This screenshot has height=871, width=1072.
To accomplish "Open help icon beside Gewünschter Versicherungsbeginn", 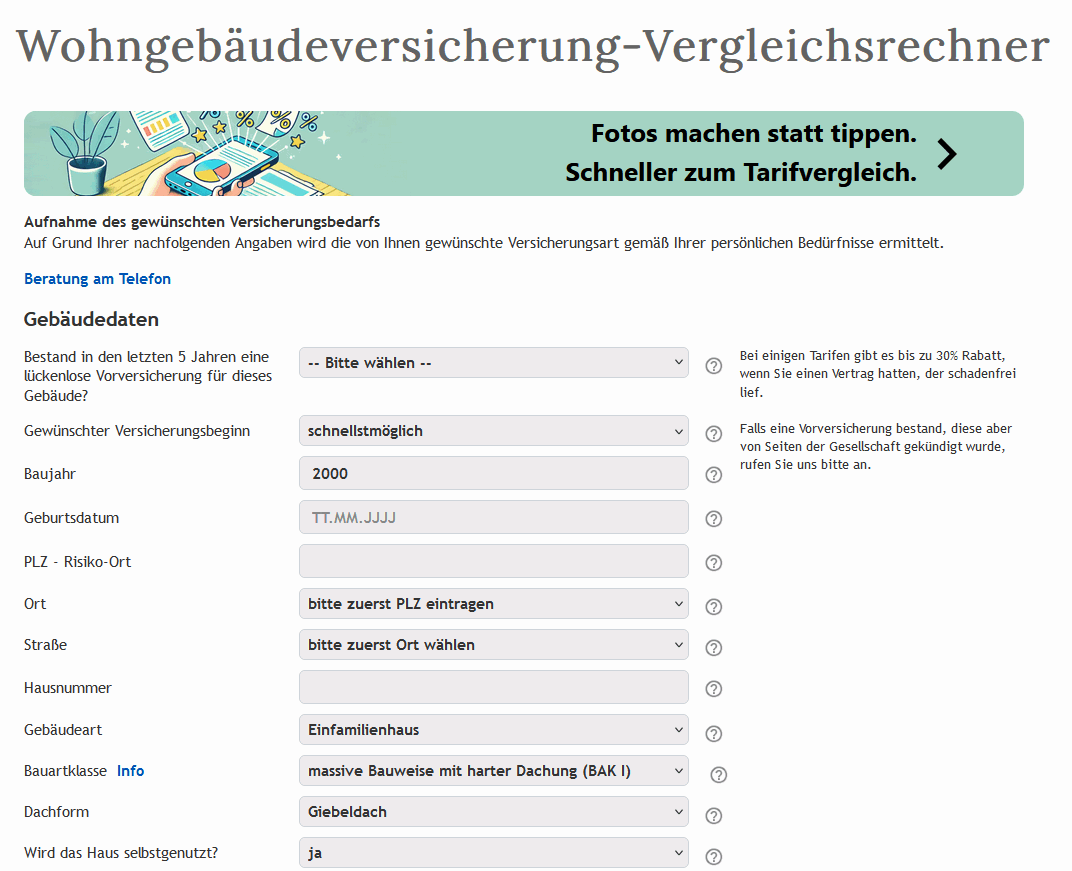I will 713,433.
